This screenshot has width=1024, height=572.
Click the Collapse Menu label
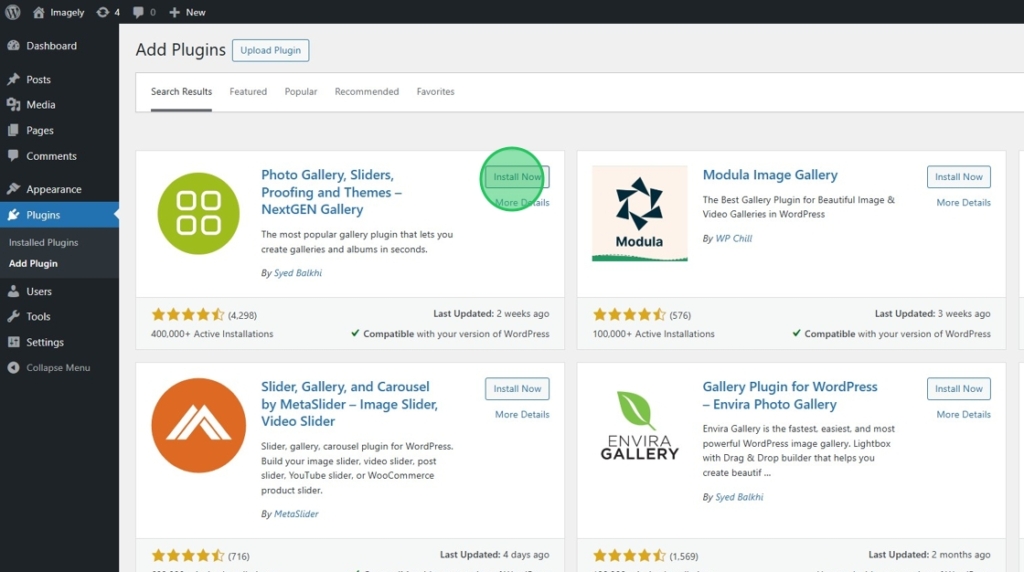click(58, 368)
